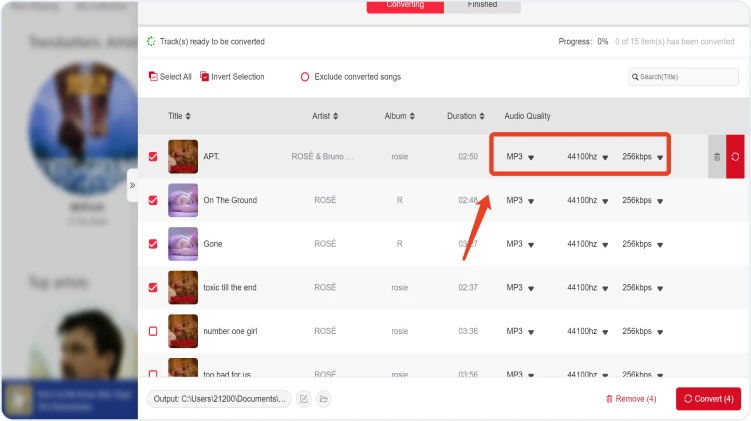Click the Select All icon
The height and width of the screenshot is (421, 751).
153,77
